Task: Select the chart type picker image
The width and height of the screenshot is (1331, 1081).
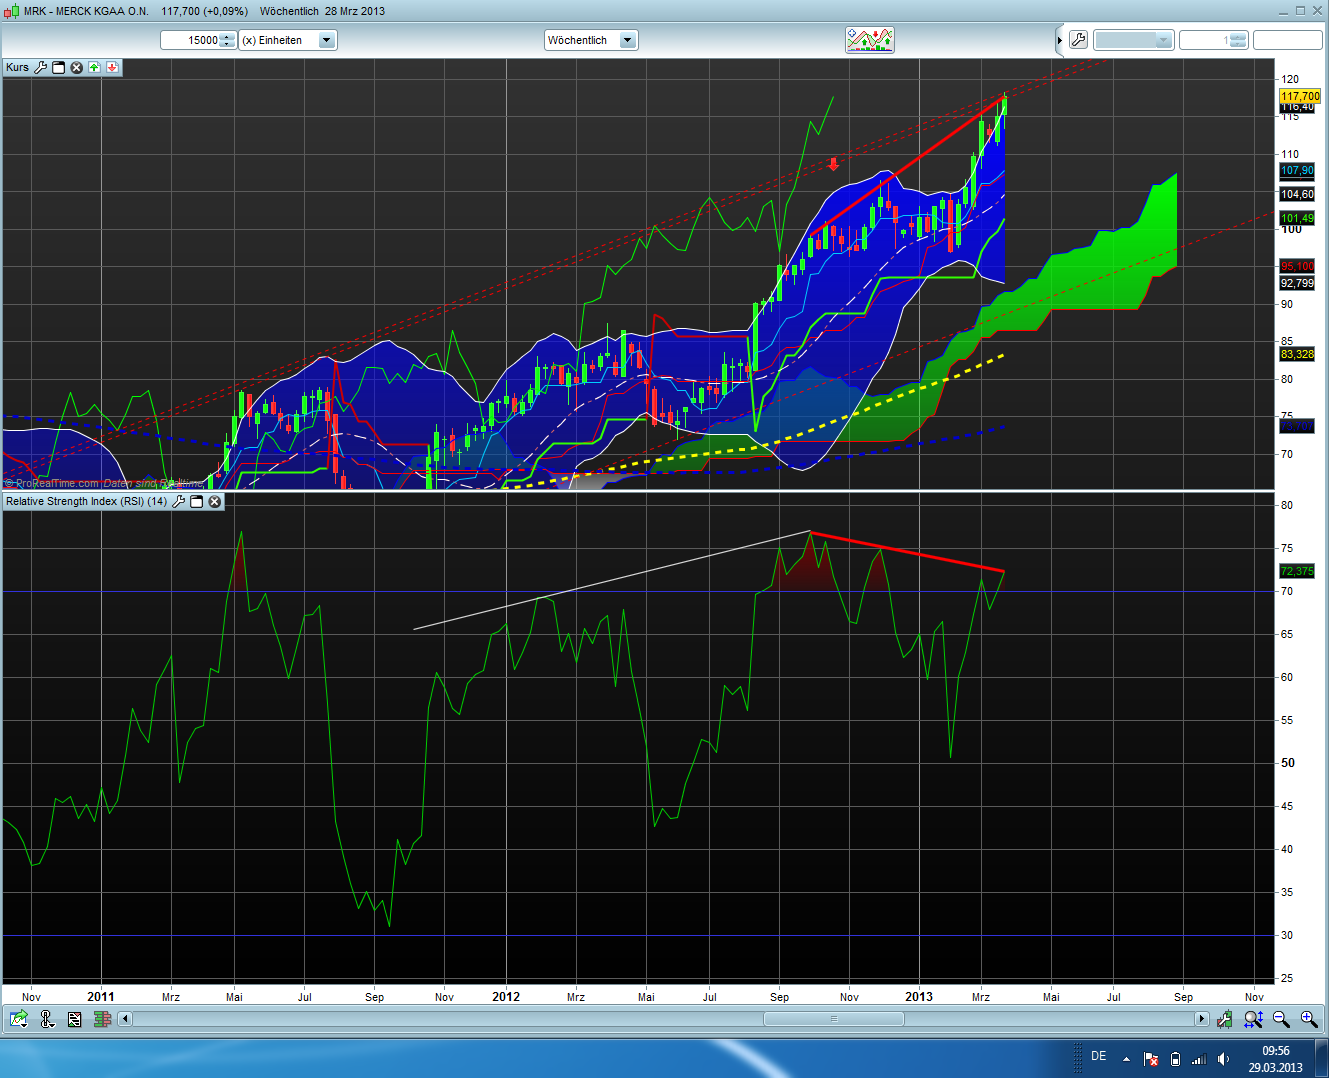Action: tap(869, 40)
